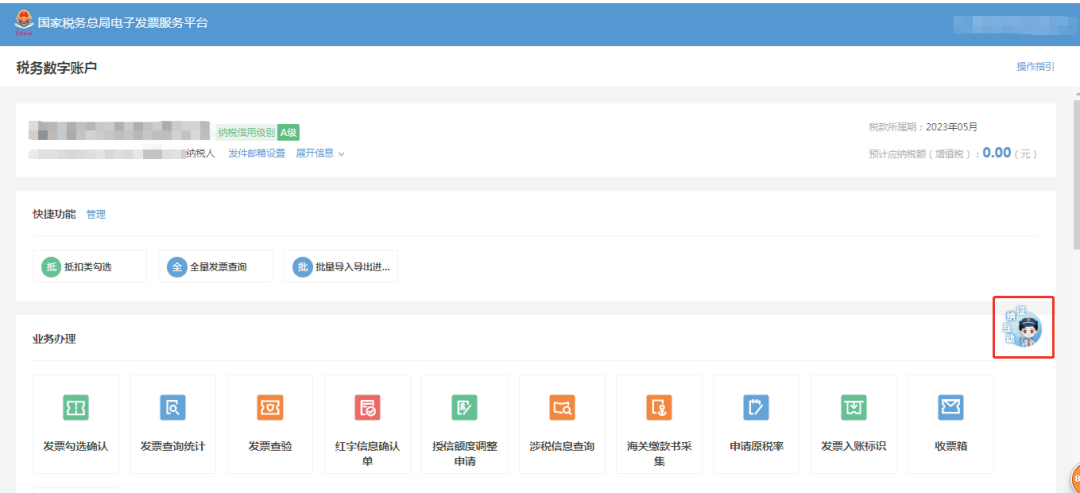Viewport: 1080px width, 493px height.
Task: Click 批量导入导出 quick function button
Action: coord(341,267)
